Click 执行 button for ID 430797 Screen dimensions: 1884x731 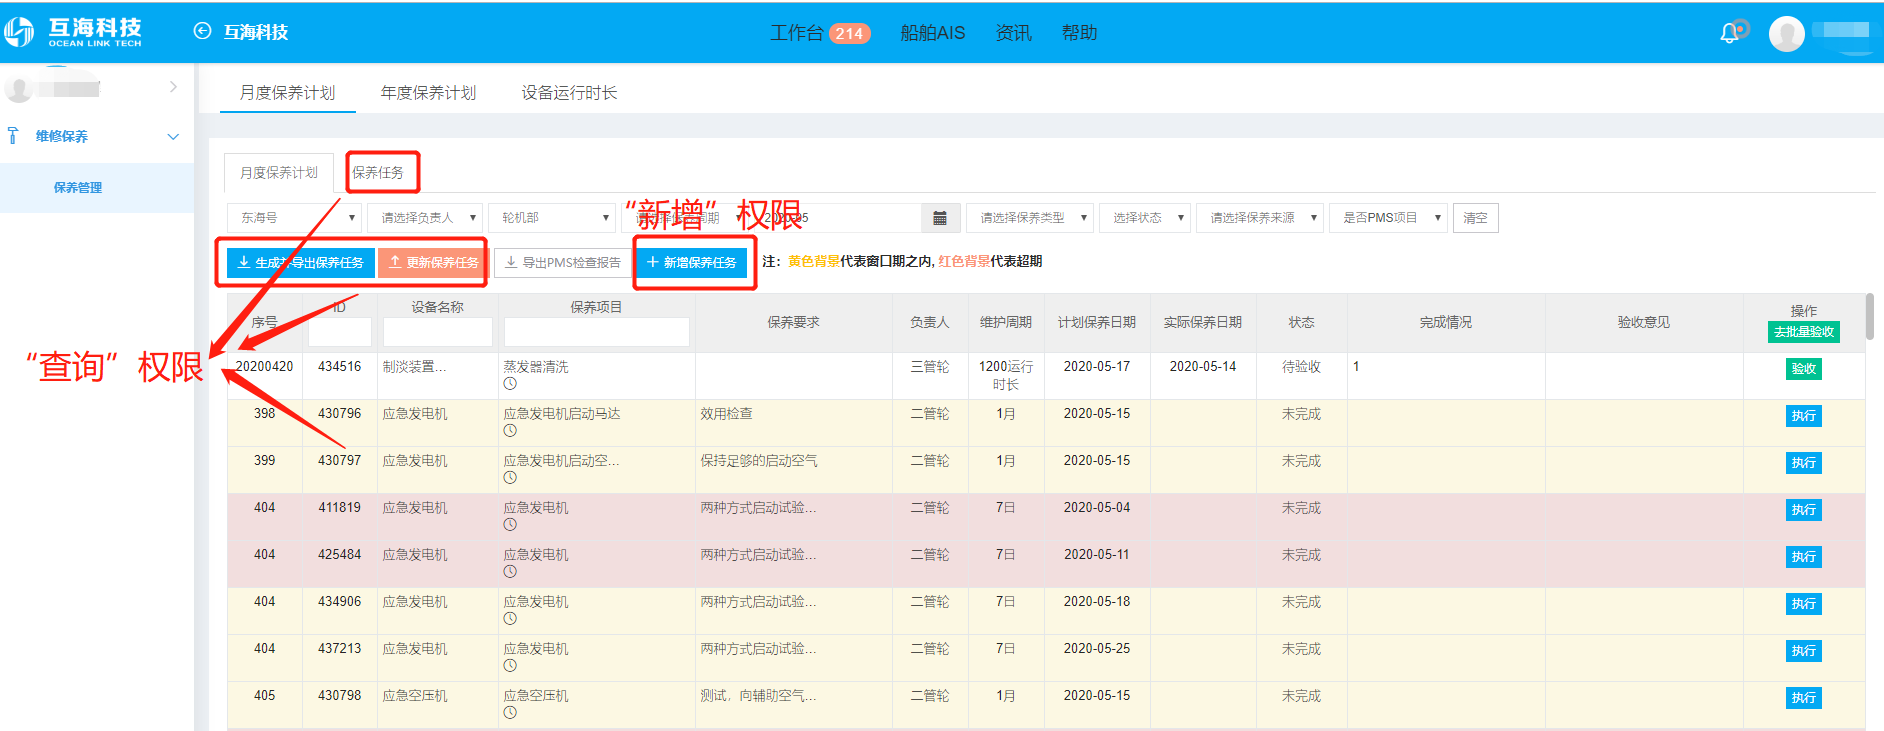[x=1804, y=463]
